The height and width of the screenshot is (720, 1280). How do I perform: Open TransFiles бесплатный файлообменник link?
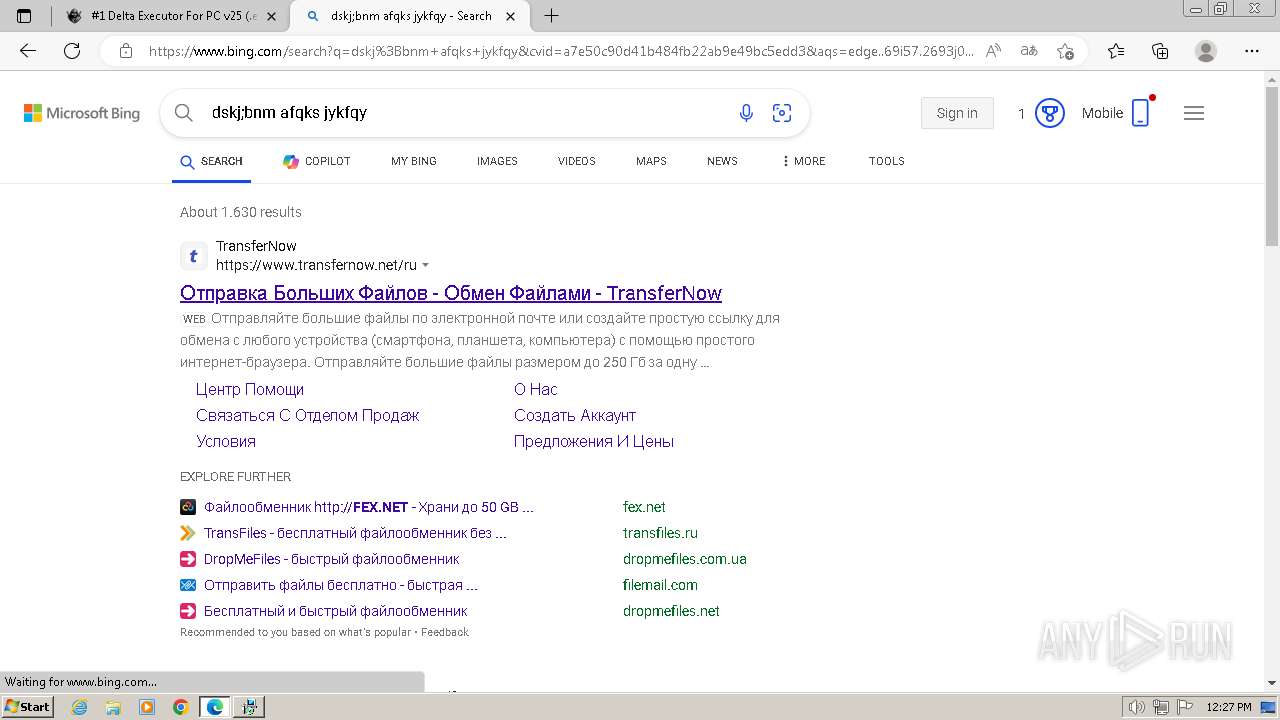coord(355,533)
